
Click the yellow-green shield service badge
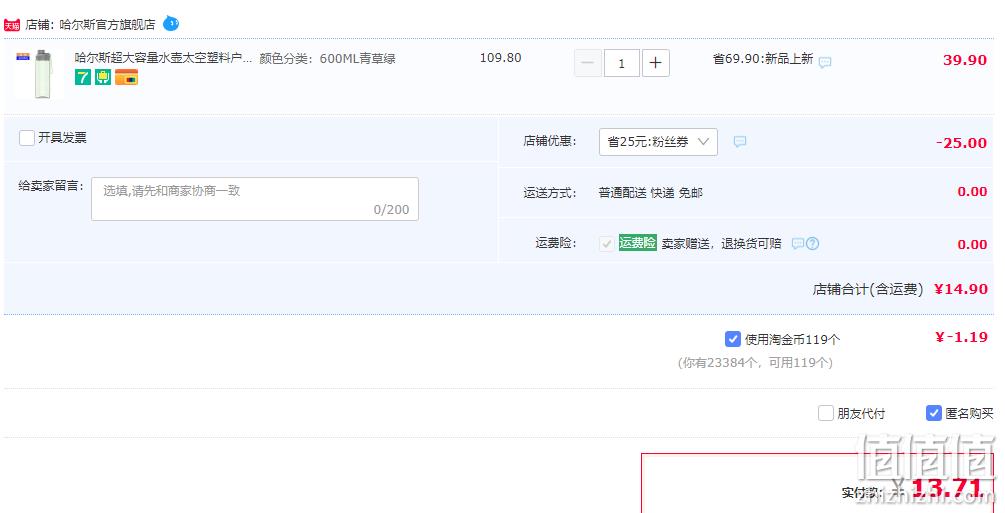[103, 78]
